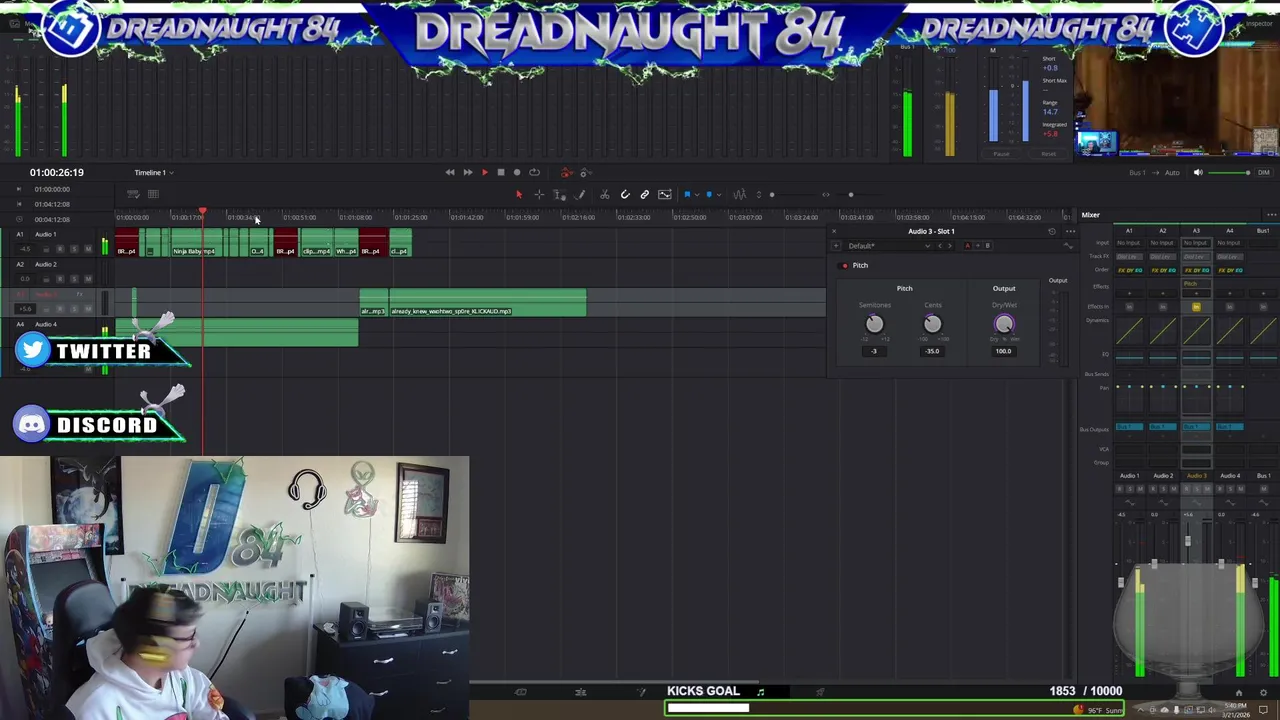Toggle the linked selection chain icon

[x=645, y=194]
